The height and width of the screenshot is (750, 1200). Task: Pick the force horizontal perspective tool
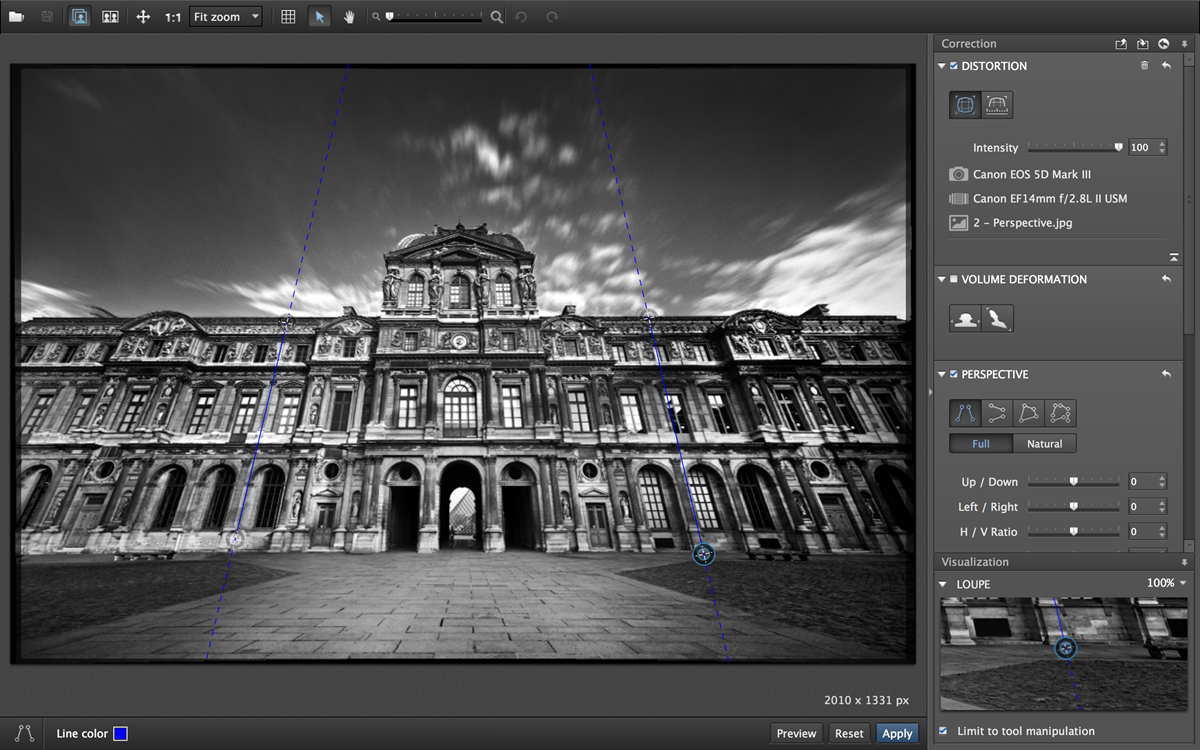(x=997, y=412)
